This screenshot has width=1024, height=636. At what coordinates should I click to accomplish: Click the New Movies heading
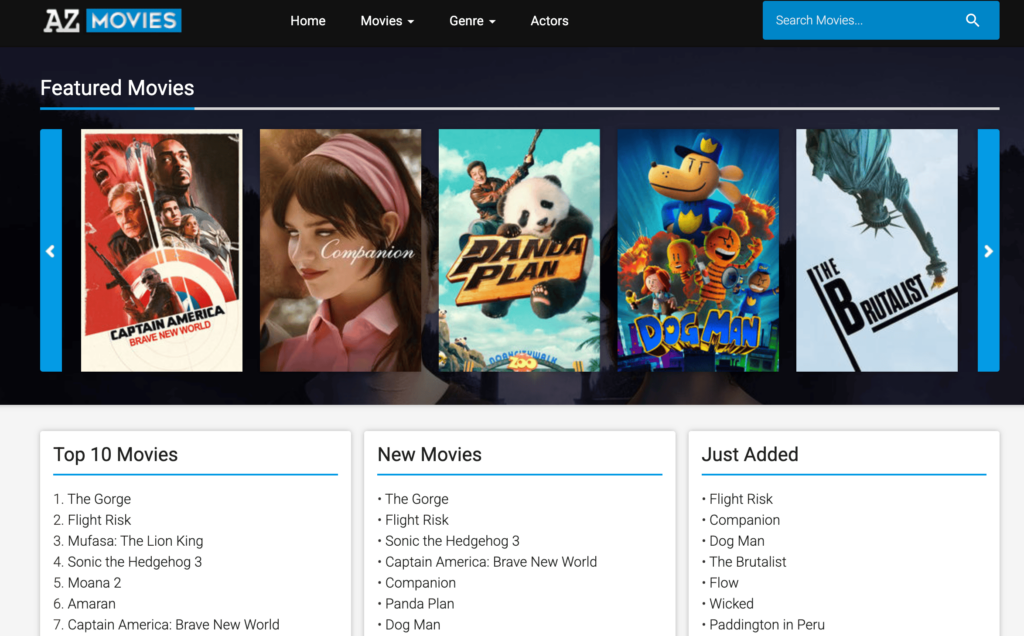pyautogui.click(x=430, y=454)
